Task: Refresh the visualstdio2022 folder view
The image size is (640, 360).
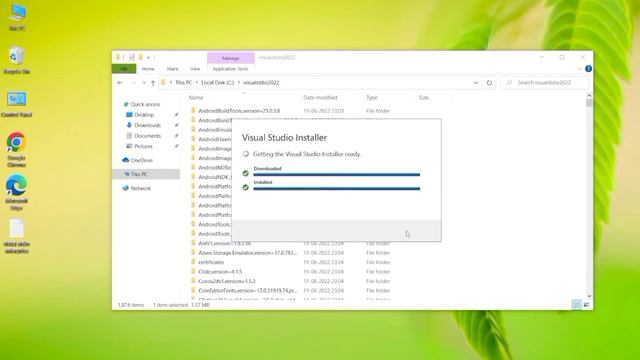Action: pos(489,82)
